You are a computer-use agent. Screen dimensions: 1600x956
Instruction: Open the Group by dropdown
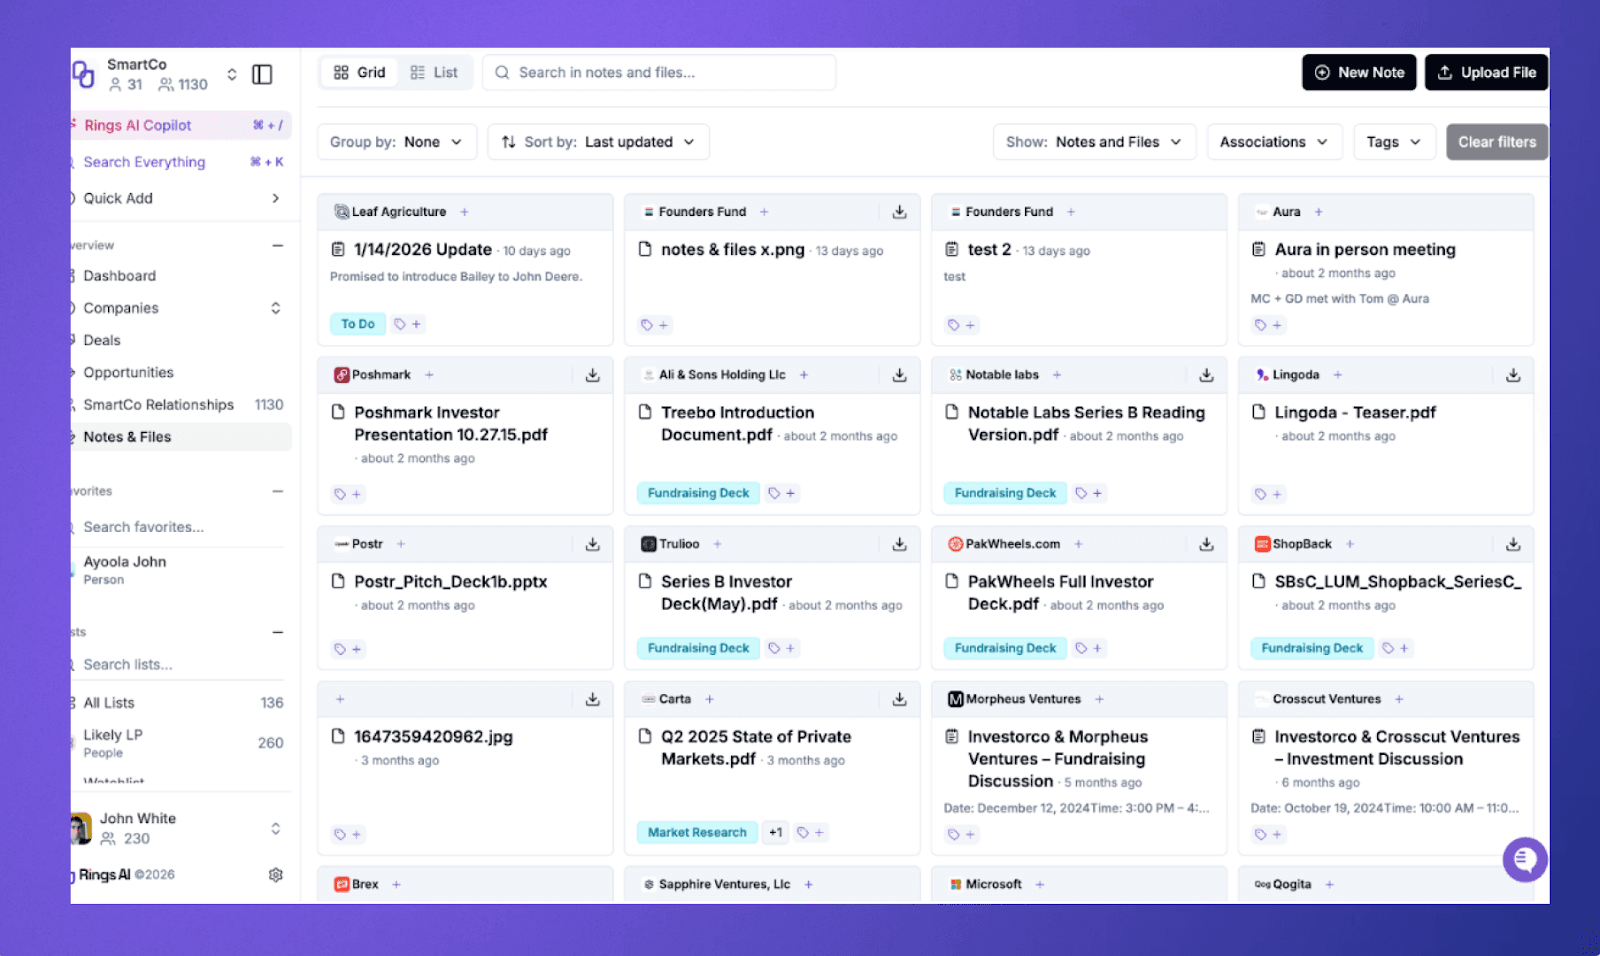tap(397, 142)
